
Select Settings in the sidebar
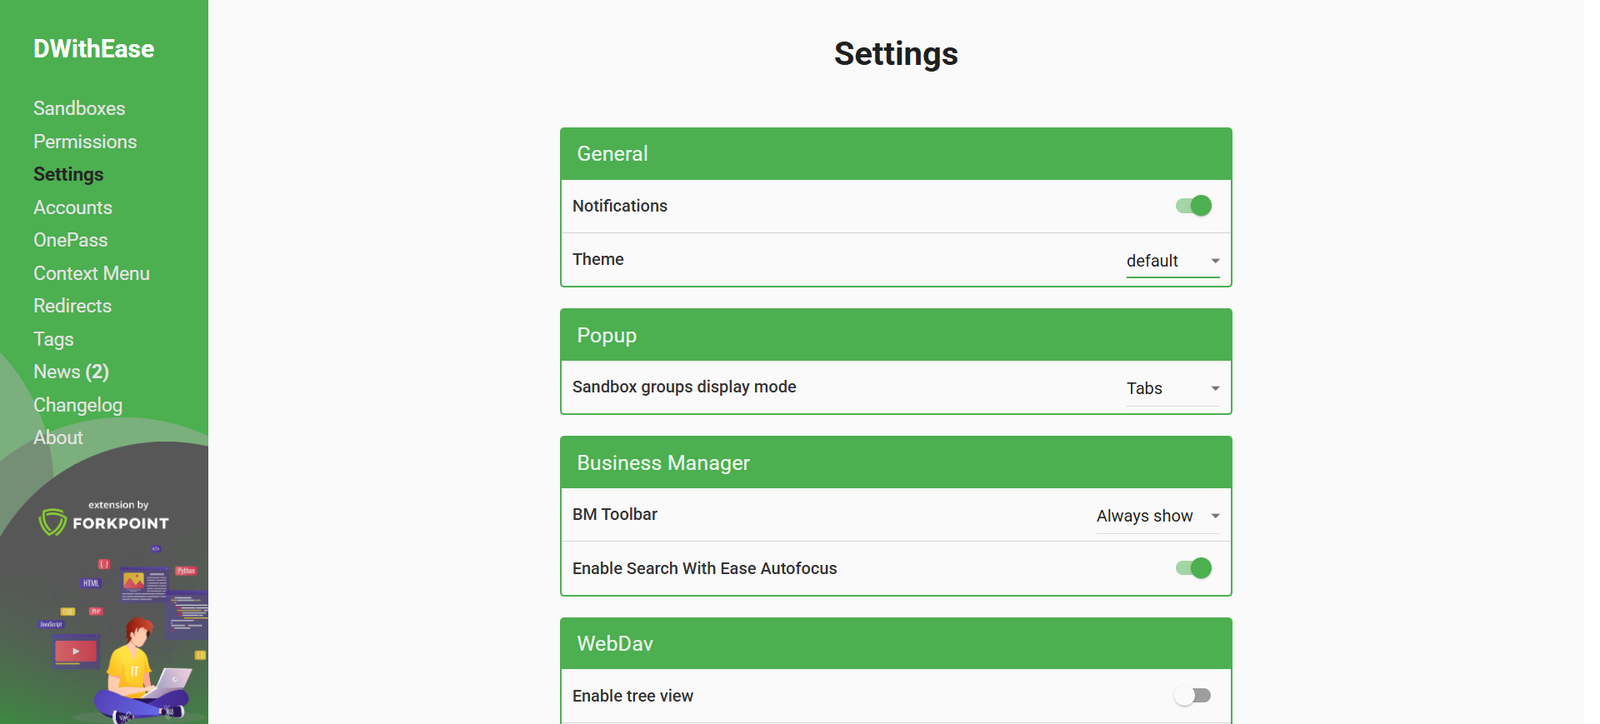point(68,174)
